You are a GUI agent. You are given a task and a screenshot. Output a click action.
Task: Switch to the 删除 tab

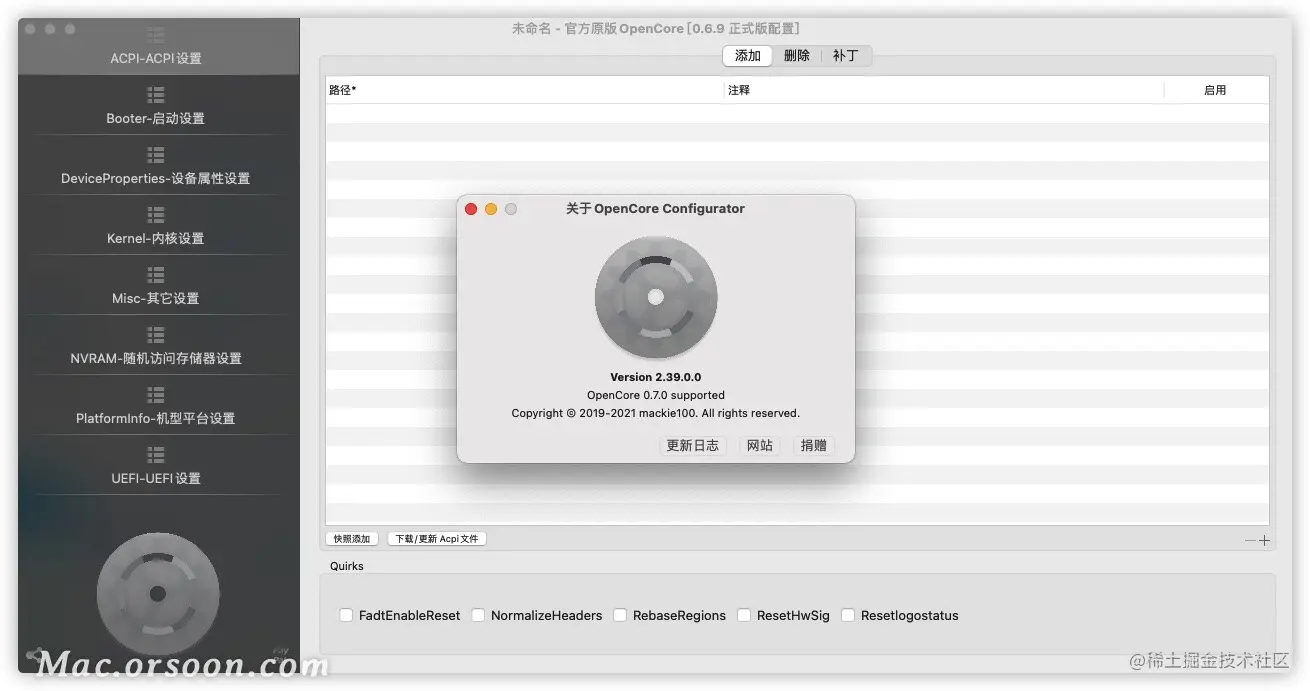797,56
